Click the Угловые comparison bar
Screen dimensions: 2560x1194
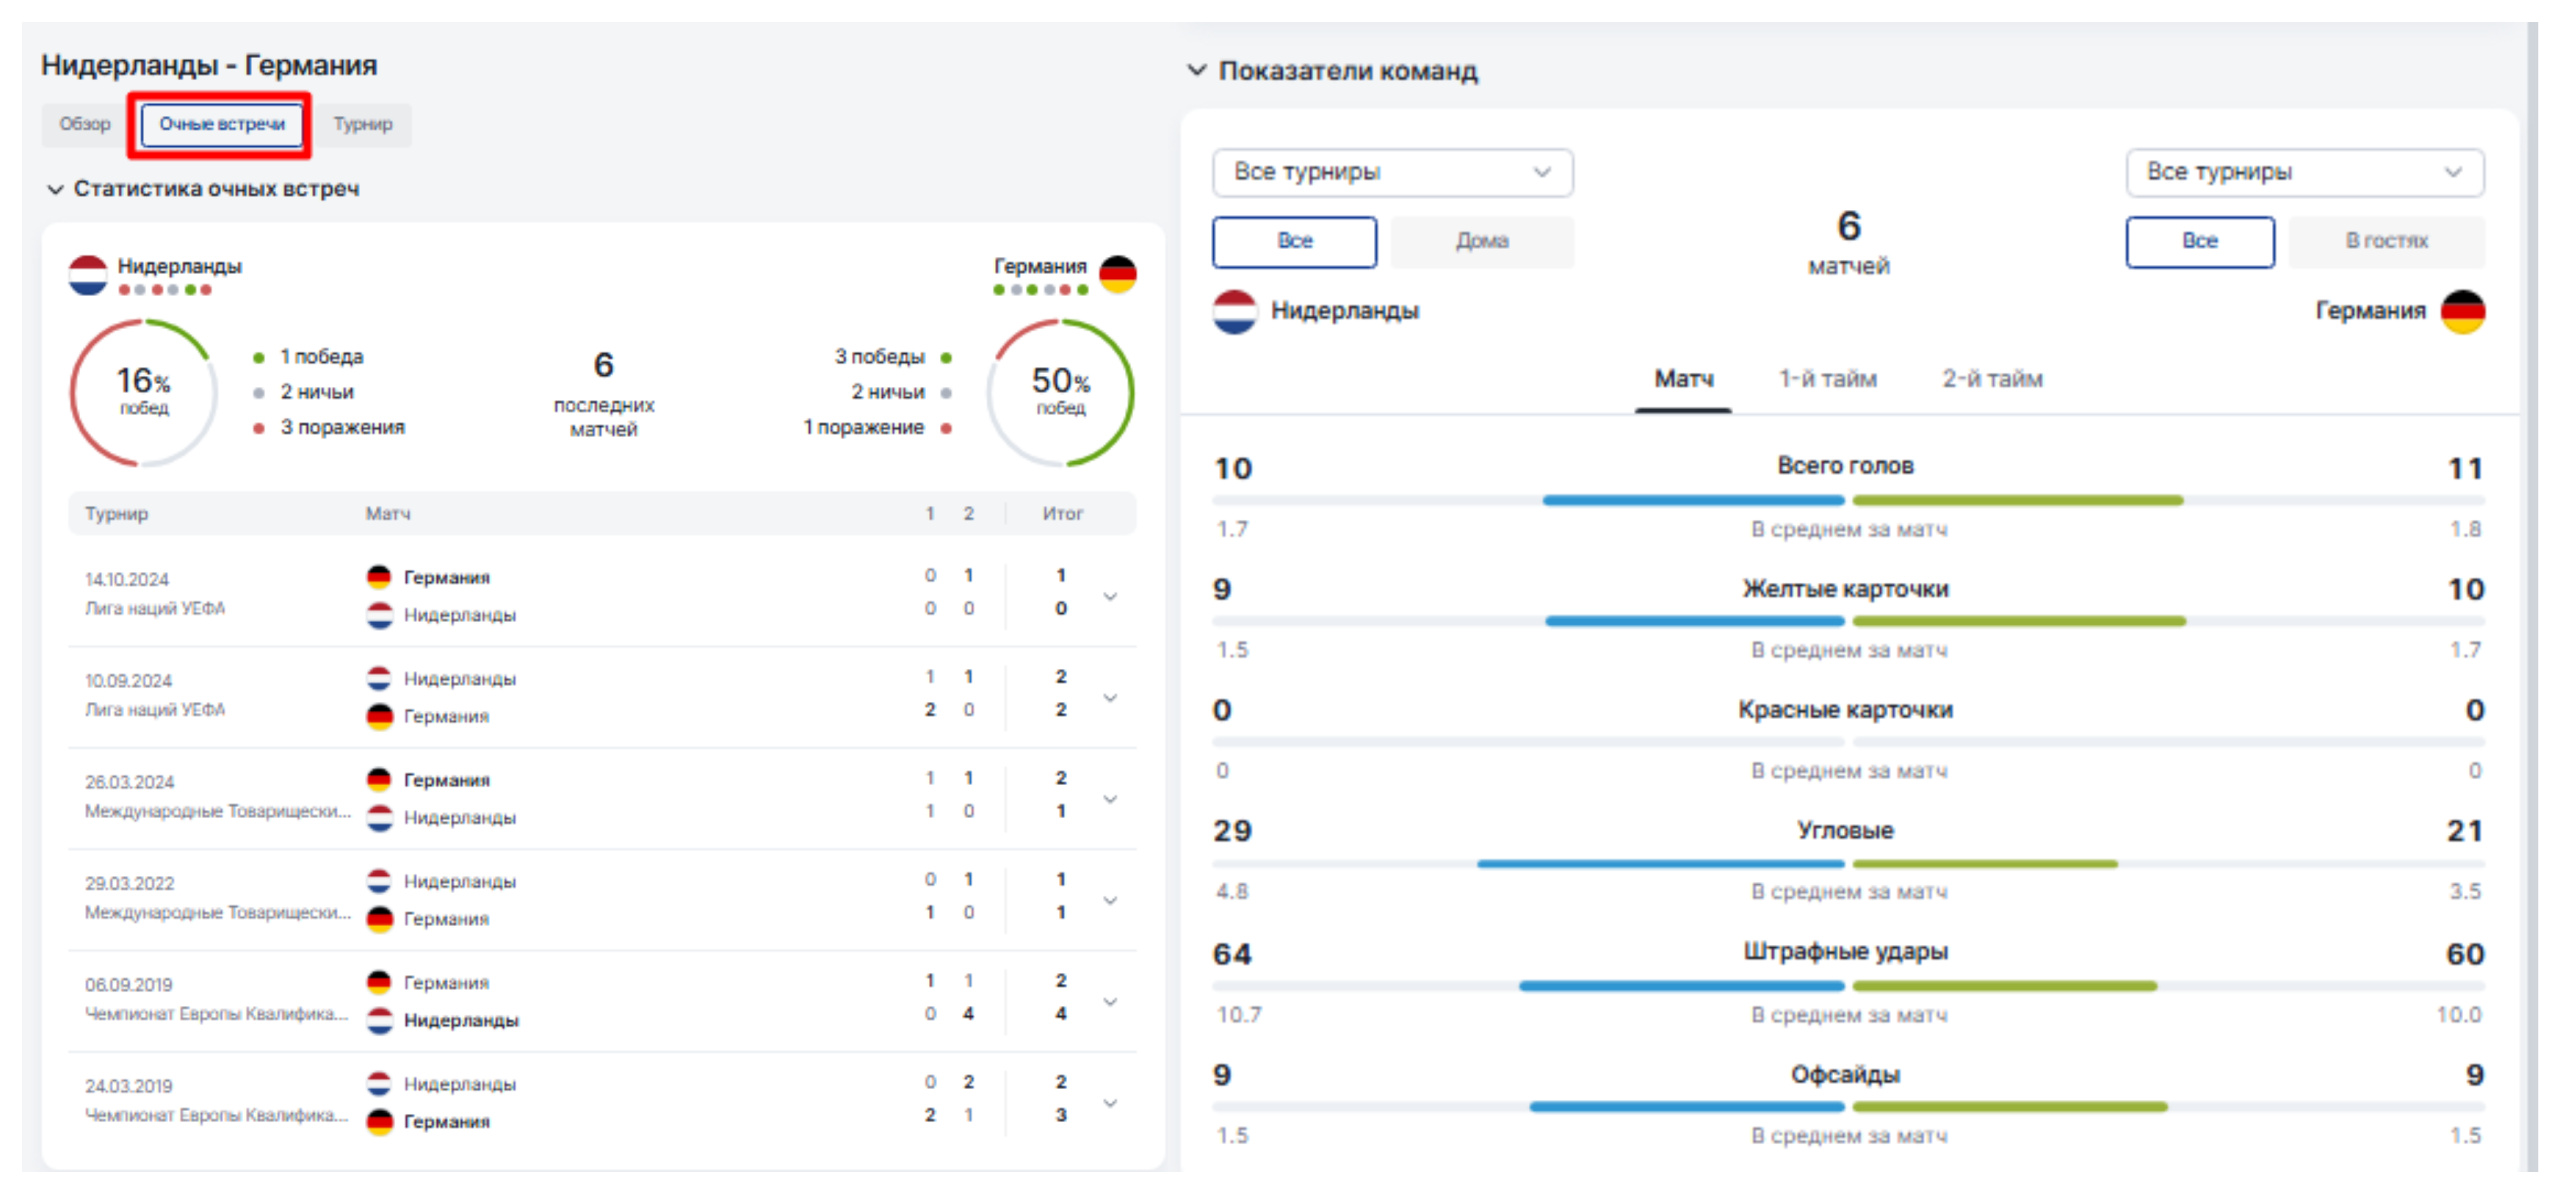1848,864
